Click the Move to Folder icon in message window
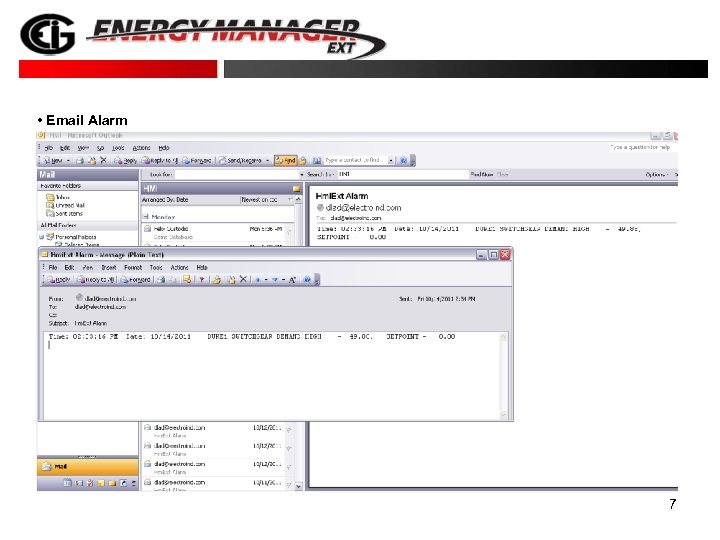The height and width of the screenshot is (540, 720). 231,280
